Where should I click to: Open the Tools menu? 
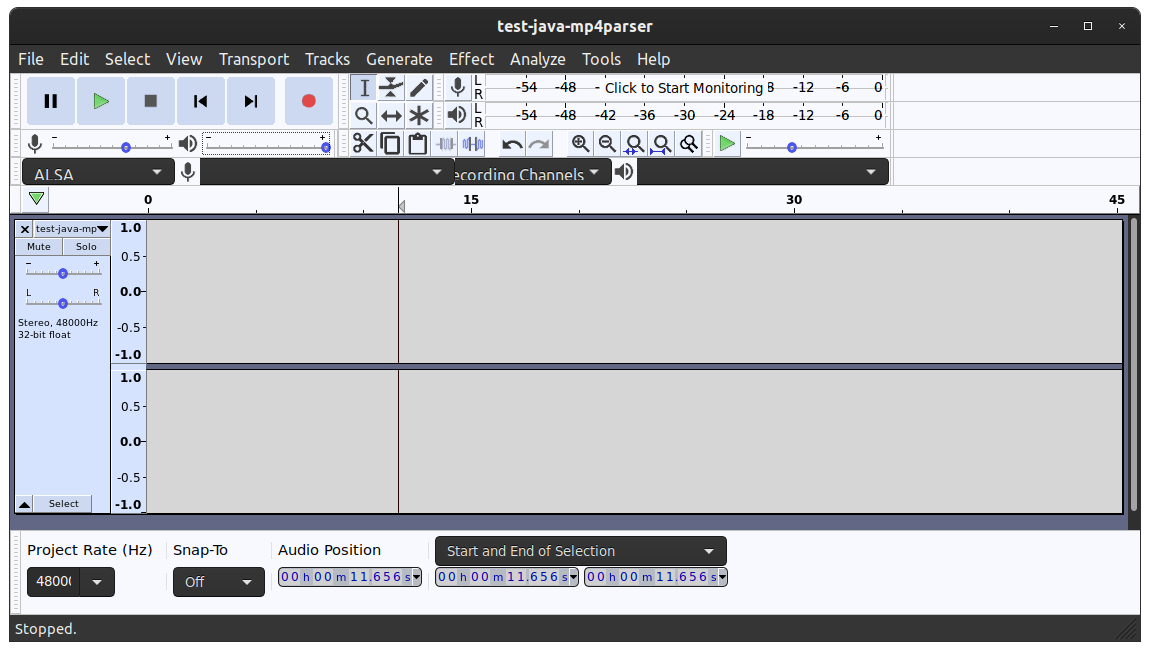[x=601, y=59]
